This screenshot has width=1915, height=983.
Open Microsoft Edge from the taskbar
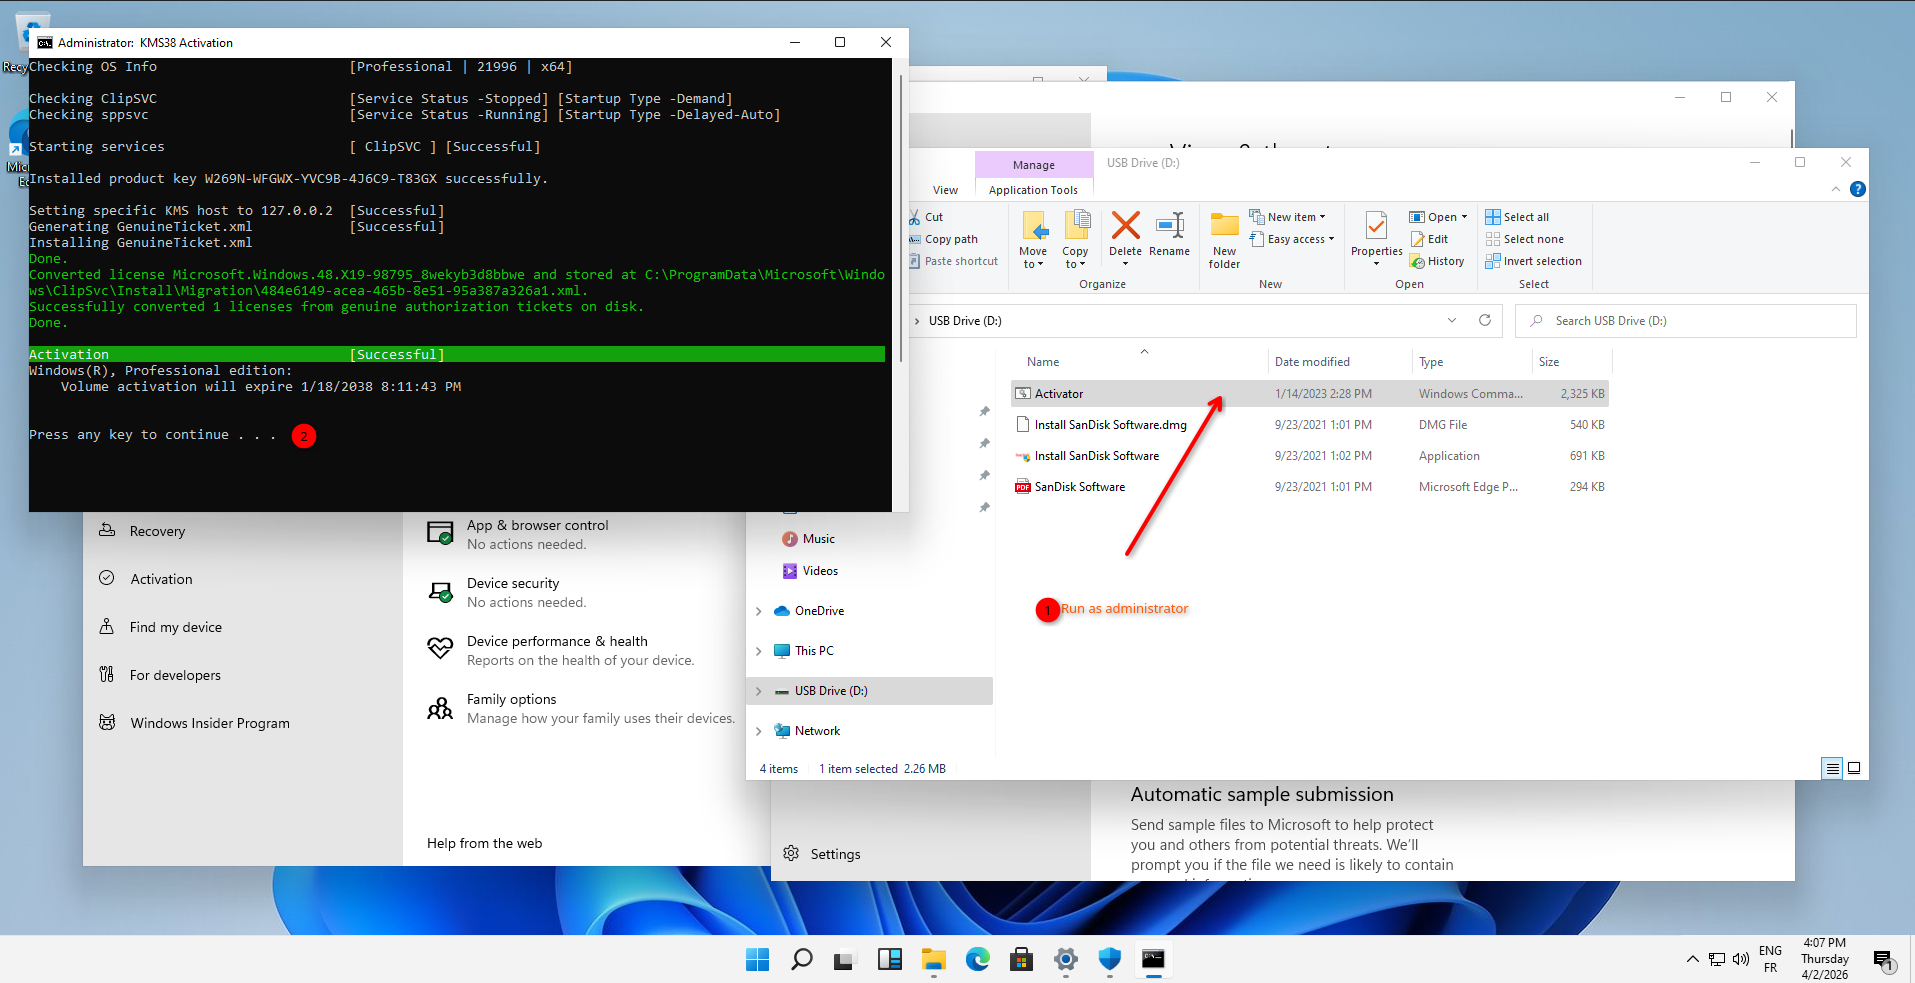coord(977,960)
